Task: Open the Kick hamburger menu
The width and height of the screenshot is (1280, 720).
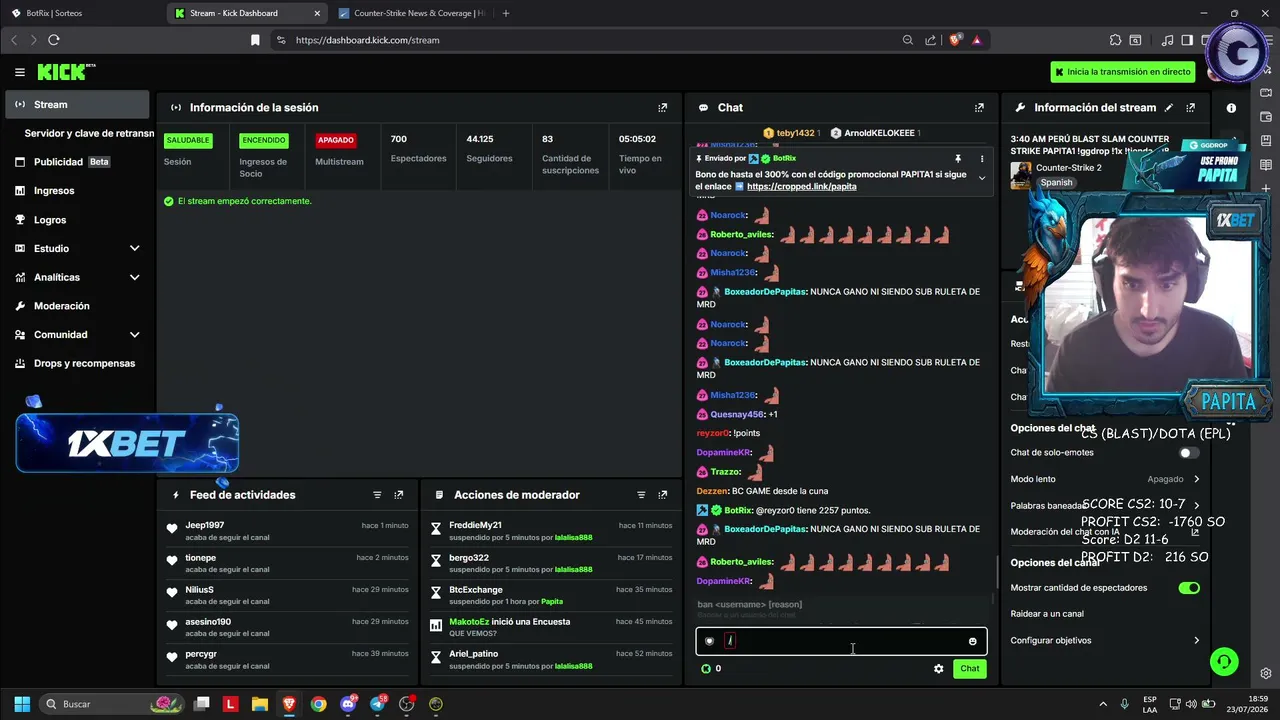Action: pos(19,72)
